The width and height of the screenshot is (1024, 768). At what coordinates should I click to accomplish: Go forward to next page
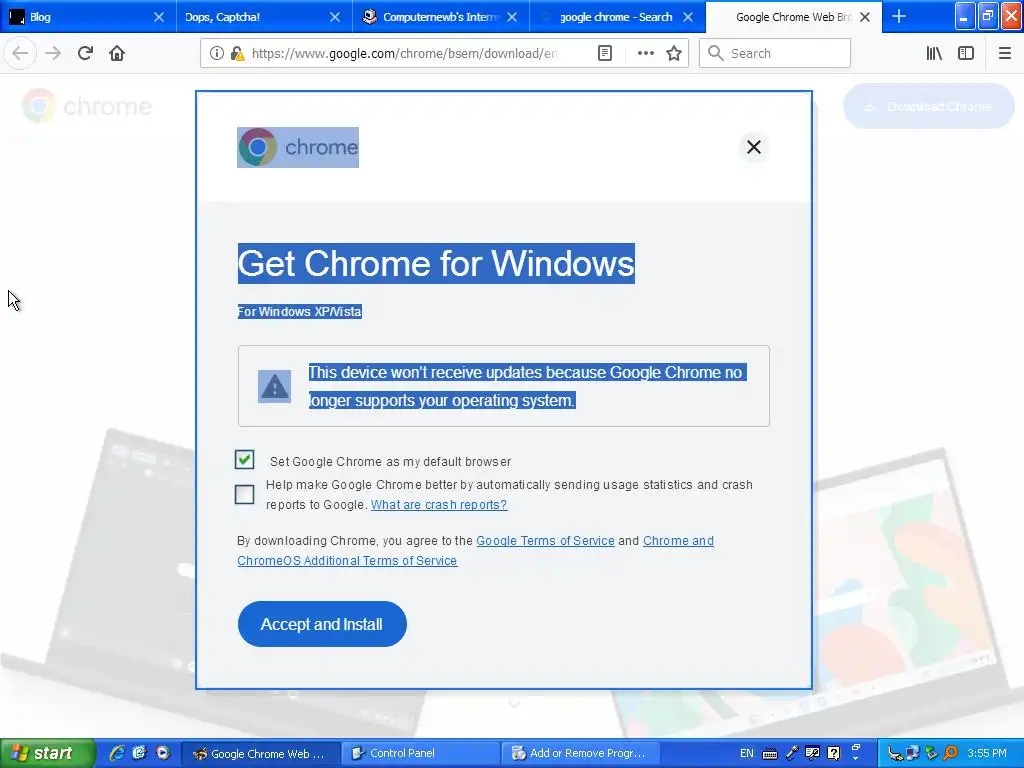tap(53, 53)
